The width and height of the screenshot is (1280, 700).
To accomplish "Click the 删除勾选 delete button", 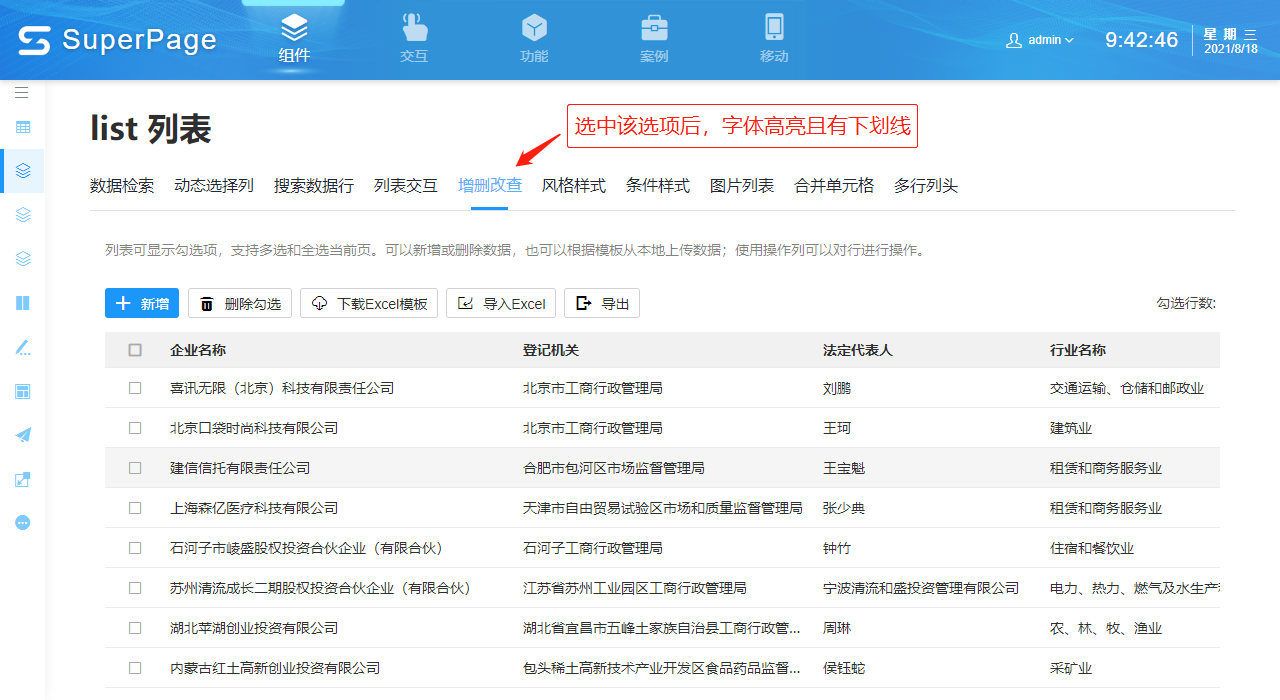I will [x=240, y=303].
